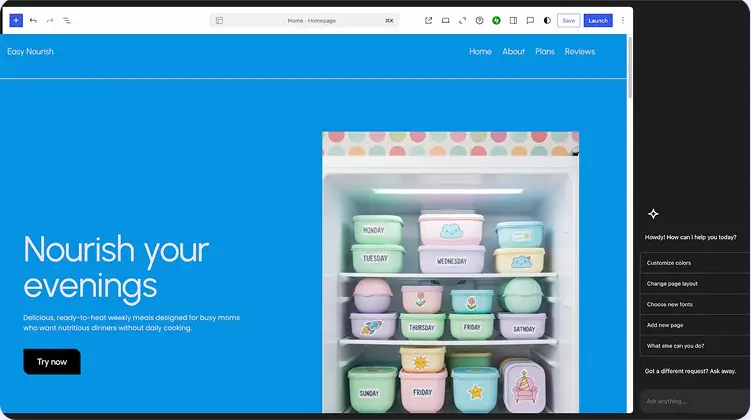Toggle the Styles half-circle icon

[x=547, y=20]
